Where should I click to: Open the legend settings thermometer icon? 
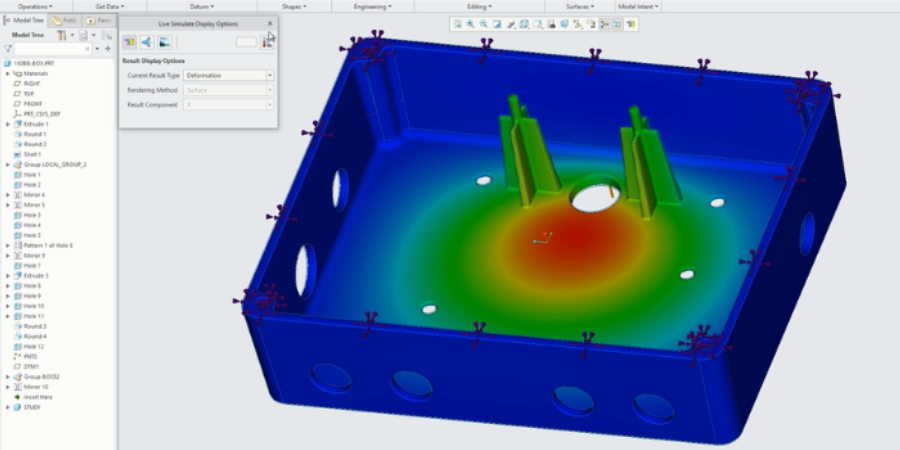(x=267, y=42)
